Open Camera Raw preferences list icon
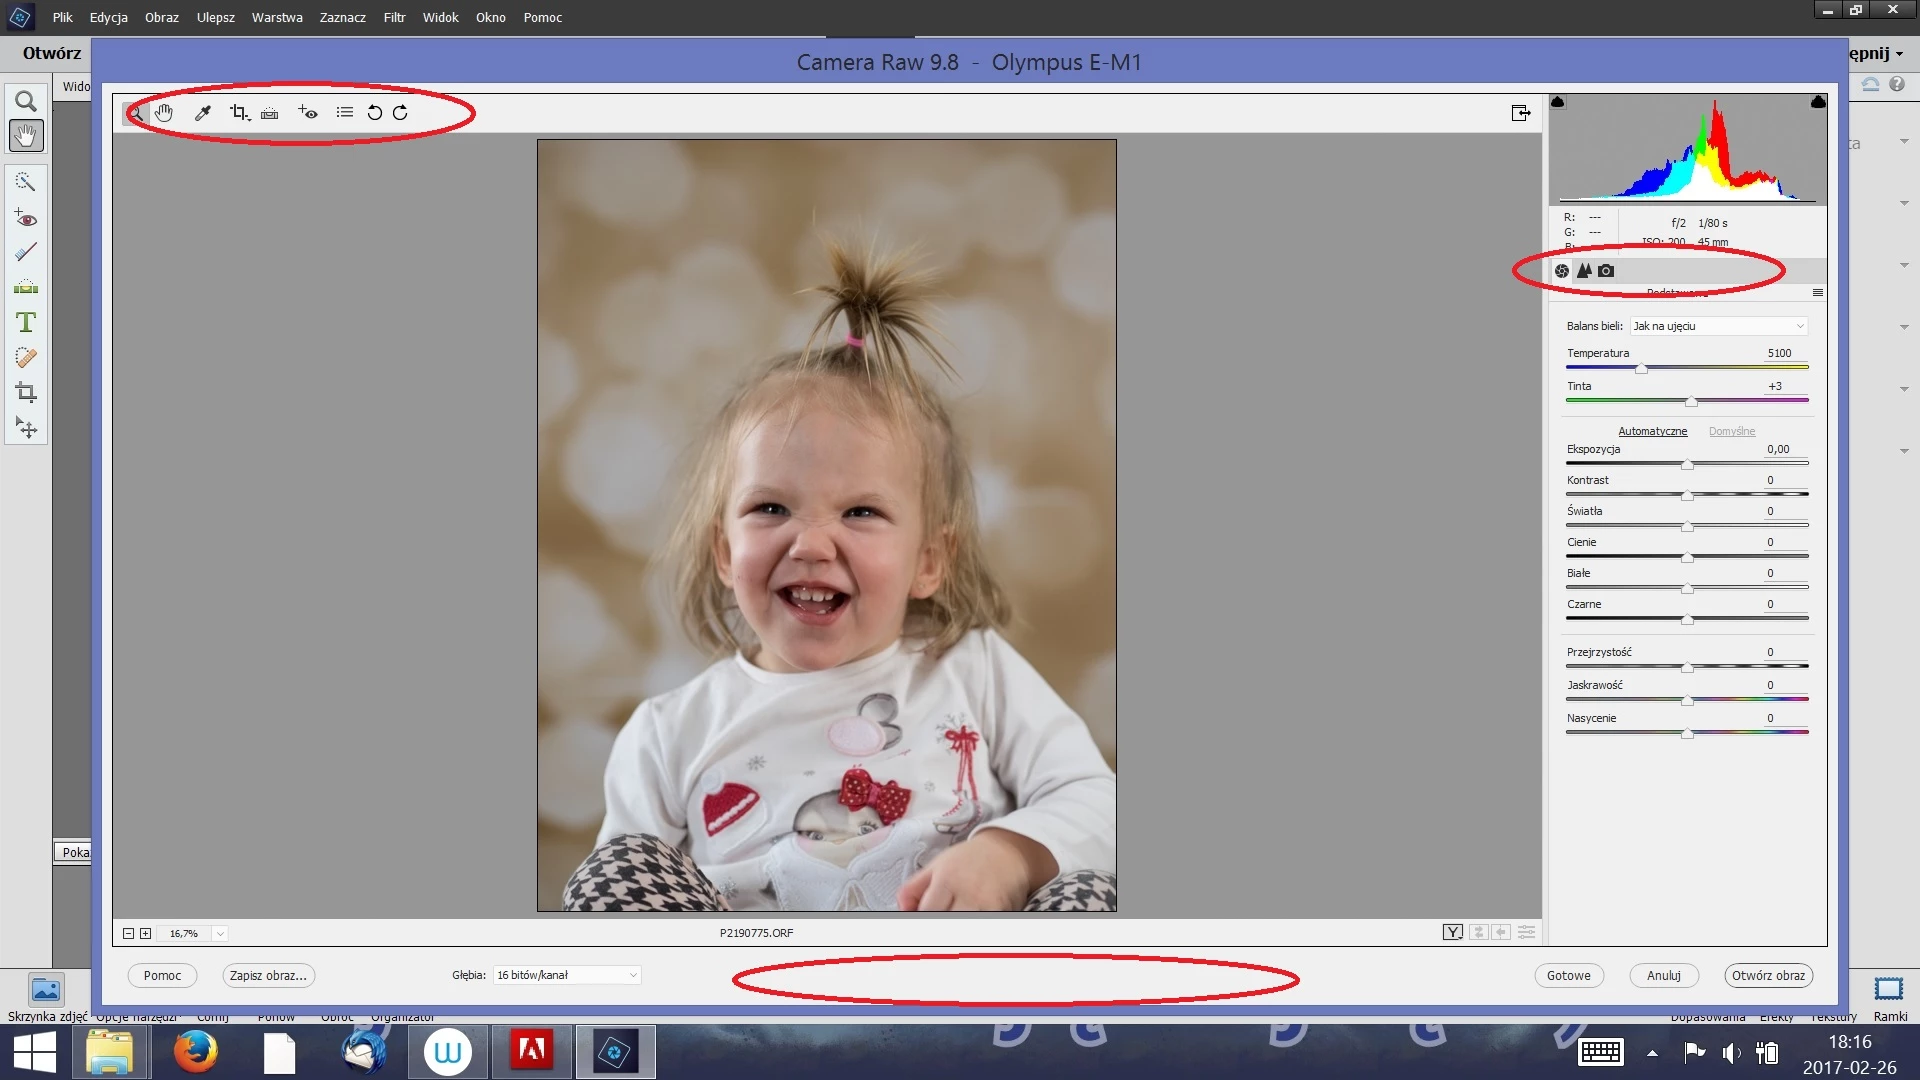The image size is (1920, 1080). coord(344,113)
